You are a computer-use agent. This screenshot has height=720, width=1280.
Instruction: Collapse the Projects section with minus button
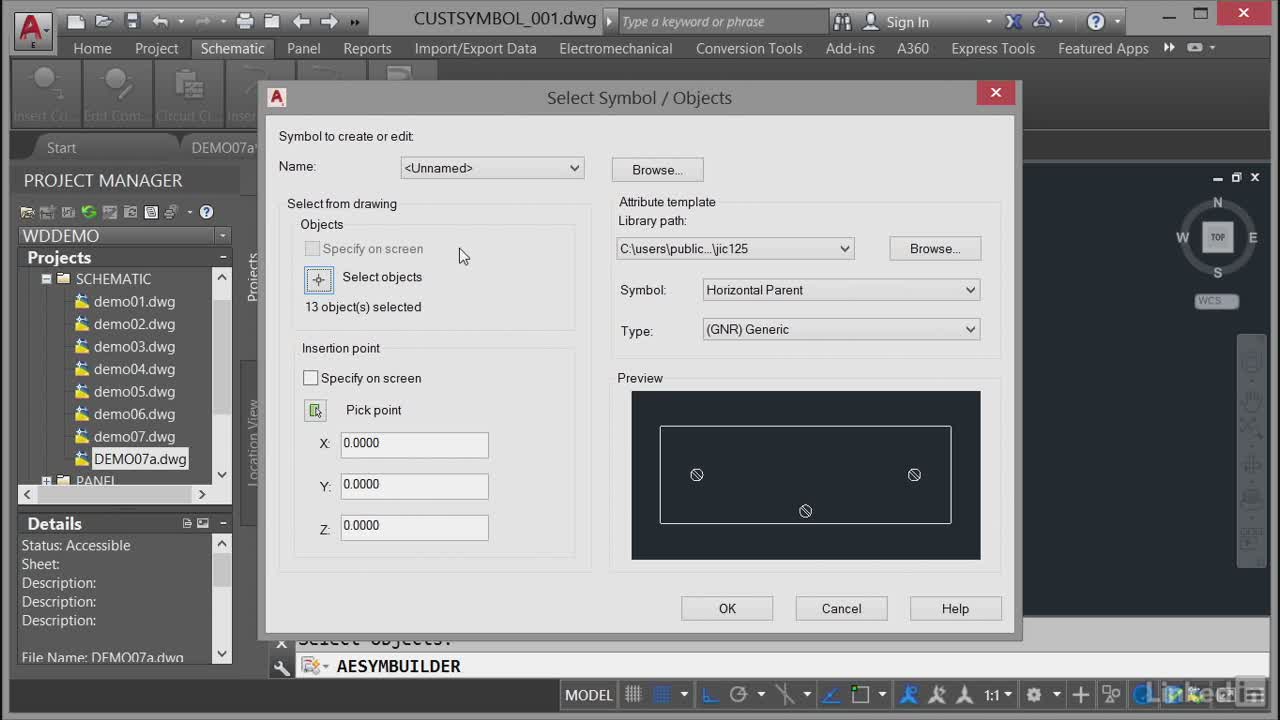[223, 257]
